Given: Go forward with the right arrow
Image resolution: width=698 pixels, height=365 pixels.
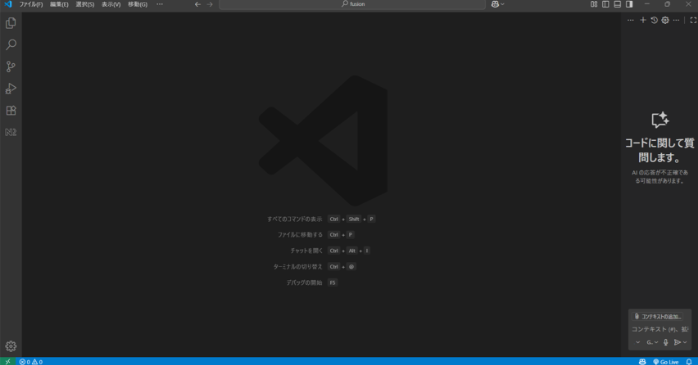Looking at the screenshot, I should (210, 4).
